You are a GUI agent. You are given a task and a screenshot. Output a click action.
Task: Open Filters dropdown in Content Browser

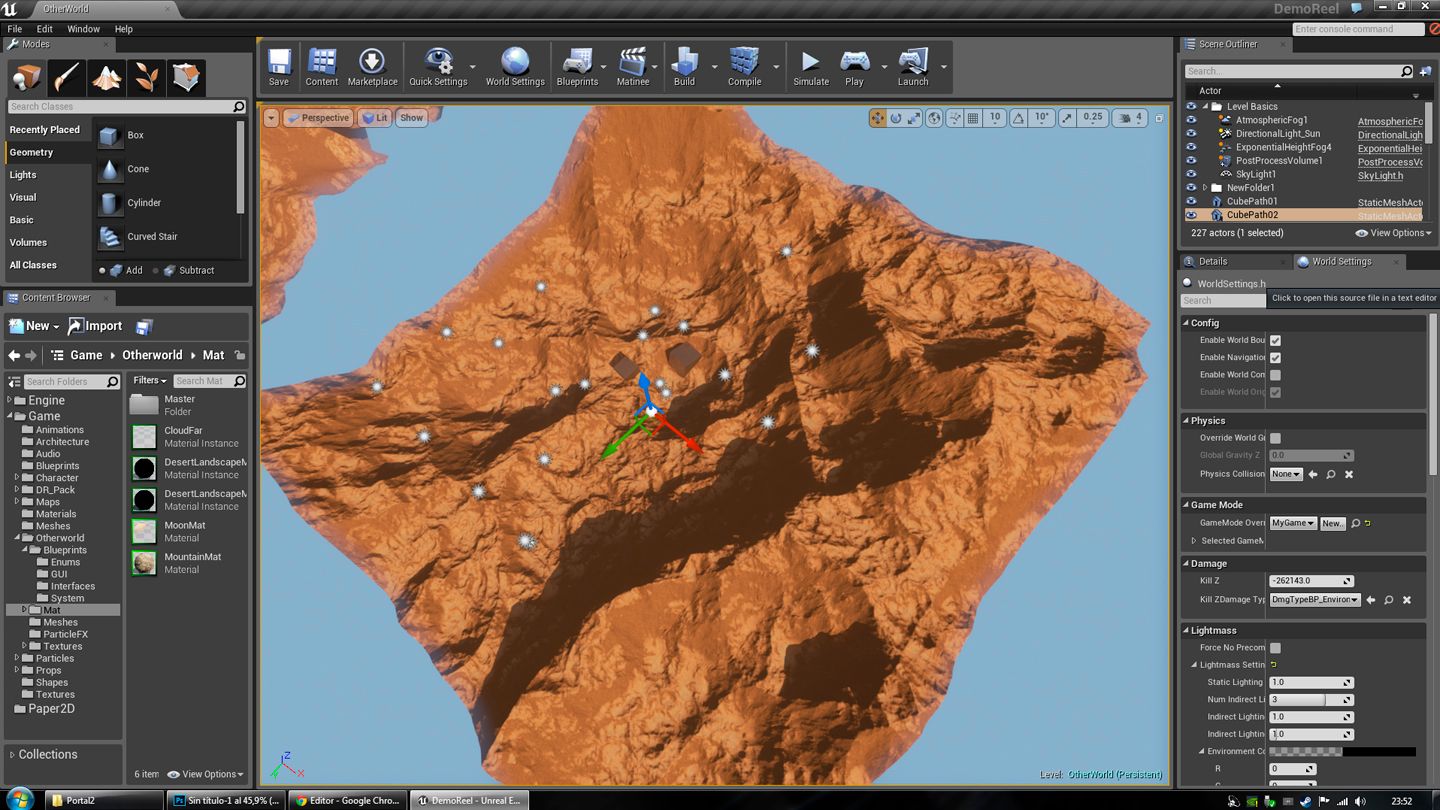pos(150,381)
